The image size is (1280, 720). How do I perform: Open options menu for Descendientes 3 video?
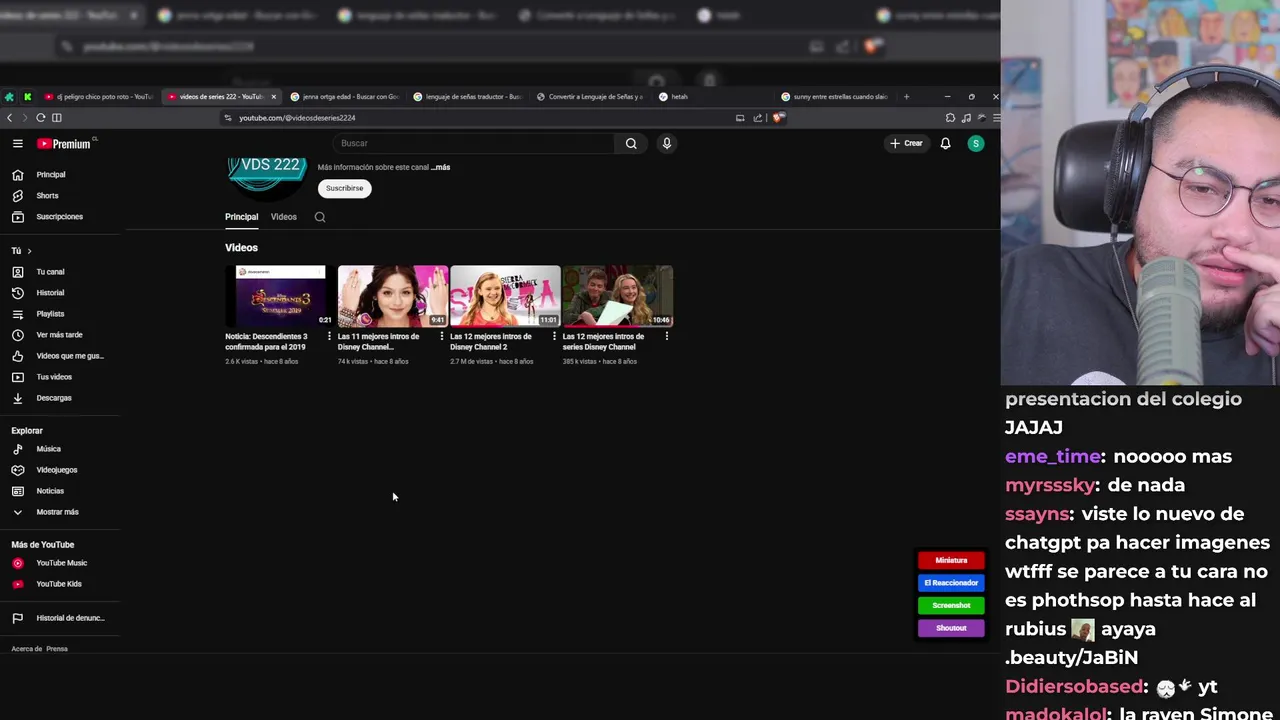[329, 337]
